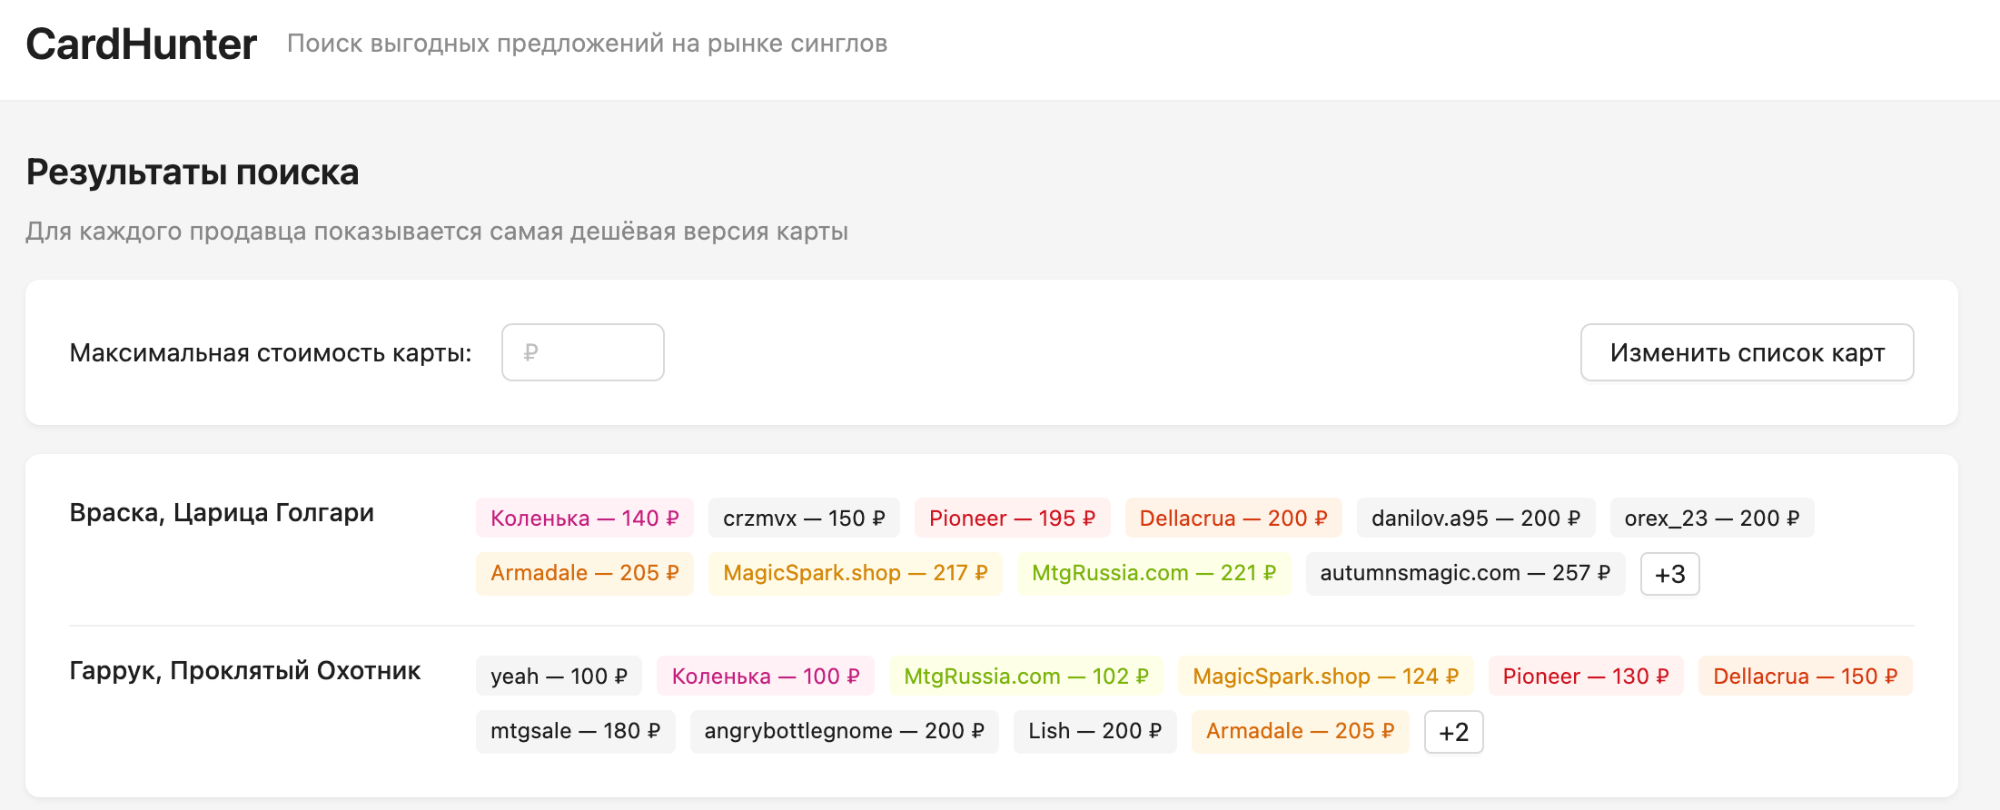Viewport: 2000px width, 810px height.
Task: Select crzmvx offer for 150 ₽
Action: click(x=803, y=519)
